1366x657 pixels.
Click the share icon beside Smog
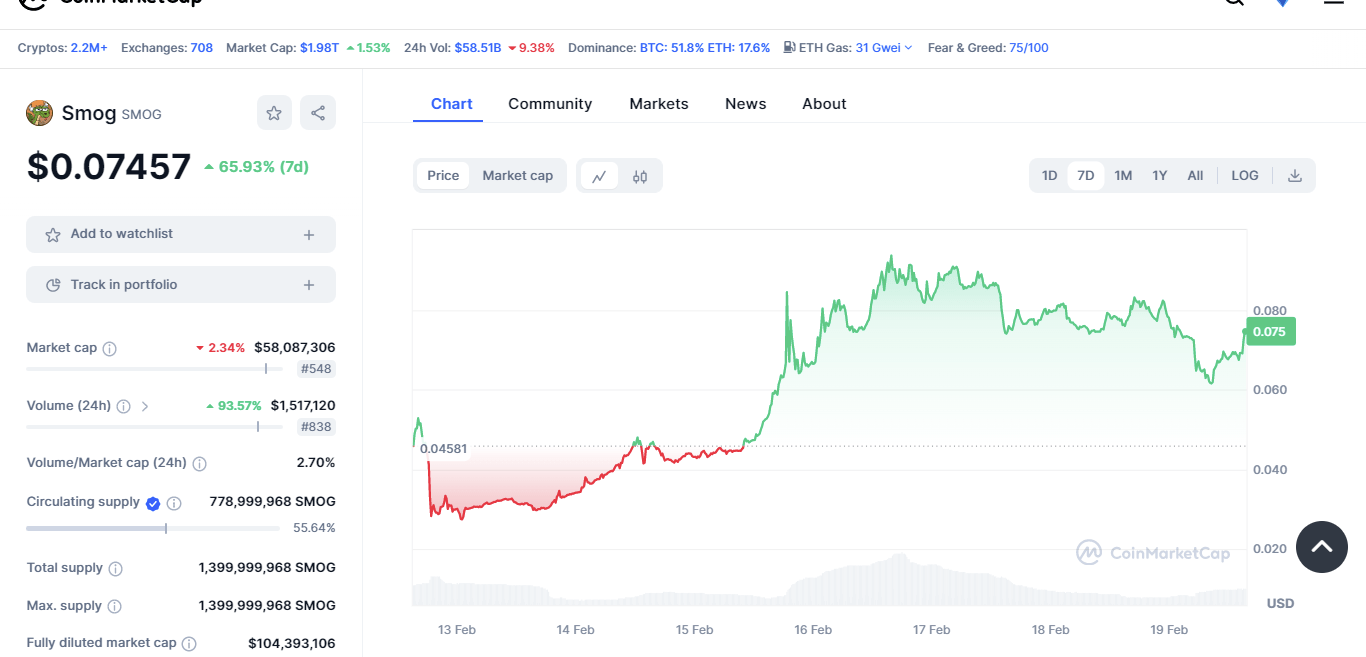point(318,113)
